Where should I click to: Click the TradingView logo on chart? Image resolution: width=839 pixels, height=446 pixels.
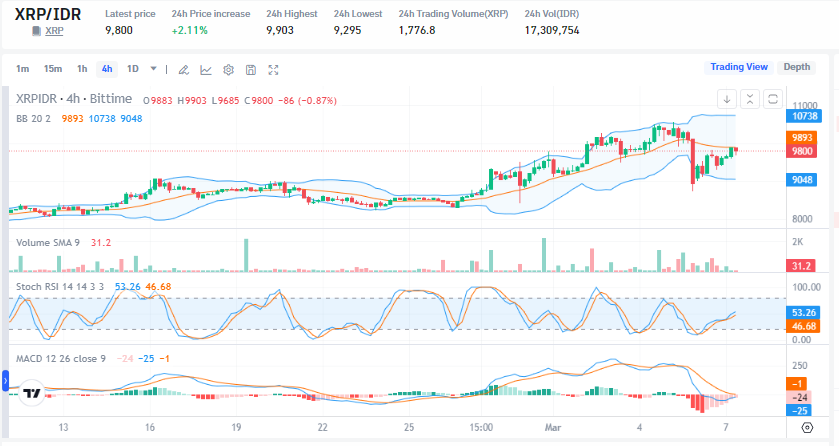[x=32, y=392]
